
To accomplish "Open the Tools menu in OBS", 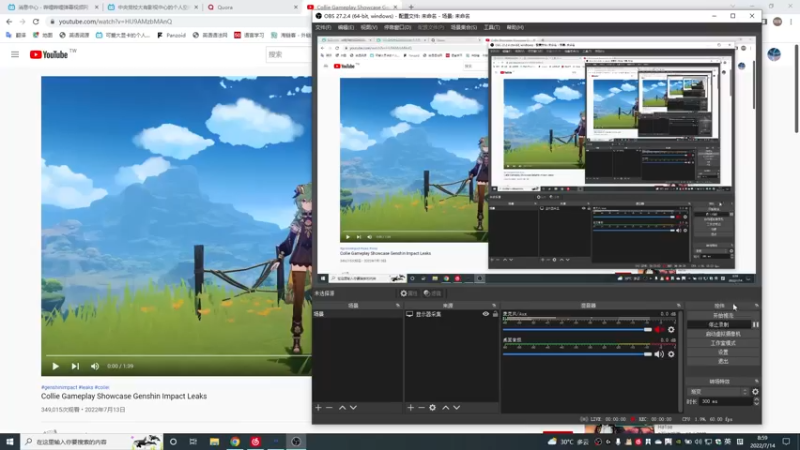I will click(491, 28).
